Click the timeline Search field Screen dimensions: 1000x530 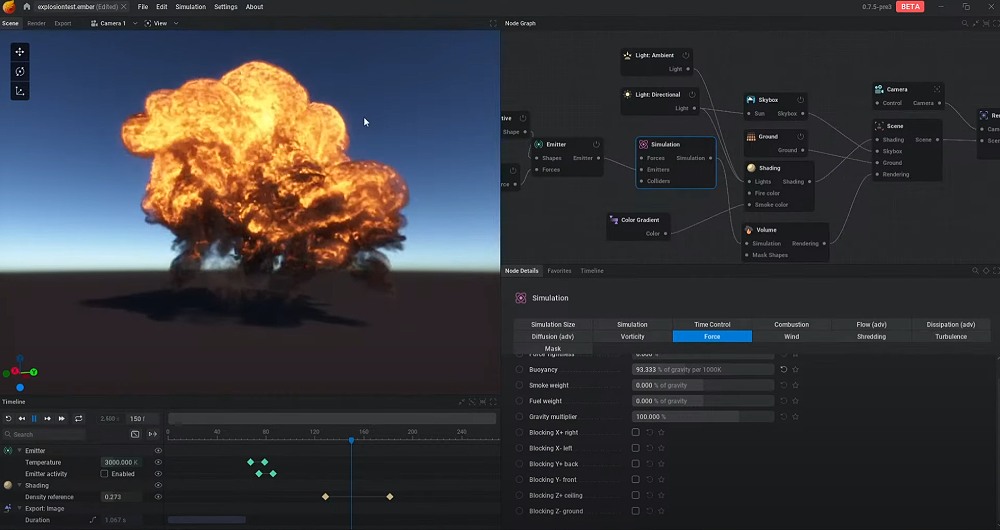click(x=43, y=434)
